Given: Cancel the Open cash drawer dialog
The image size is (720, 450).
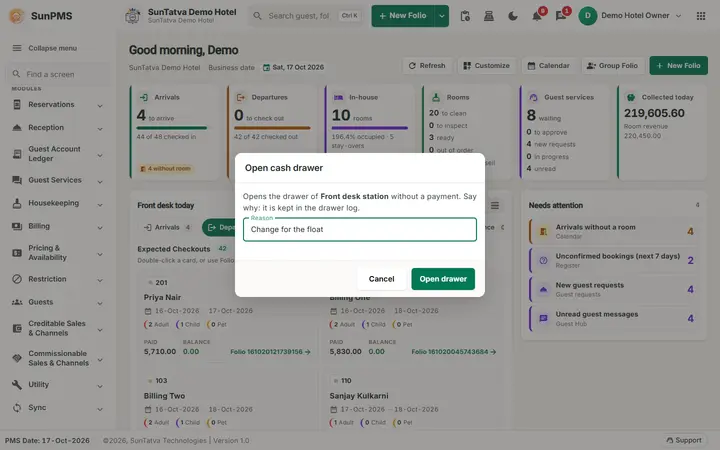Looking at the screenshot, I should tap(381, 279).
